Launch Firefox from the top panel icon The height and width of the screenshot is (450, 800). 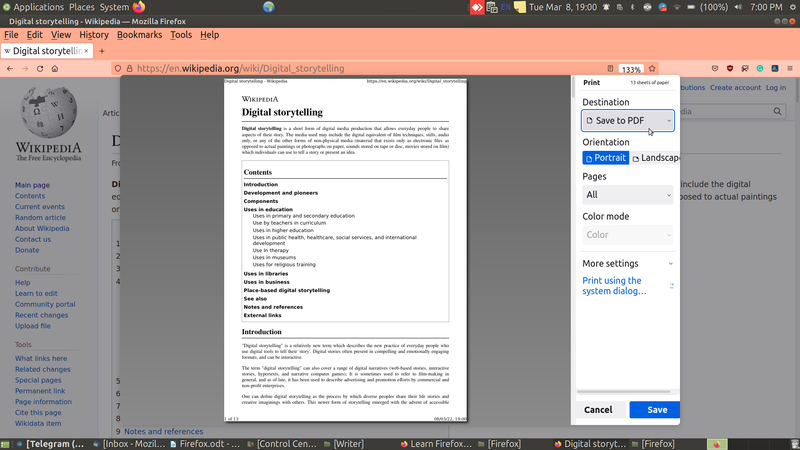pos(139,7)
